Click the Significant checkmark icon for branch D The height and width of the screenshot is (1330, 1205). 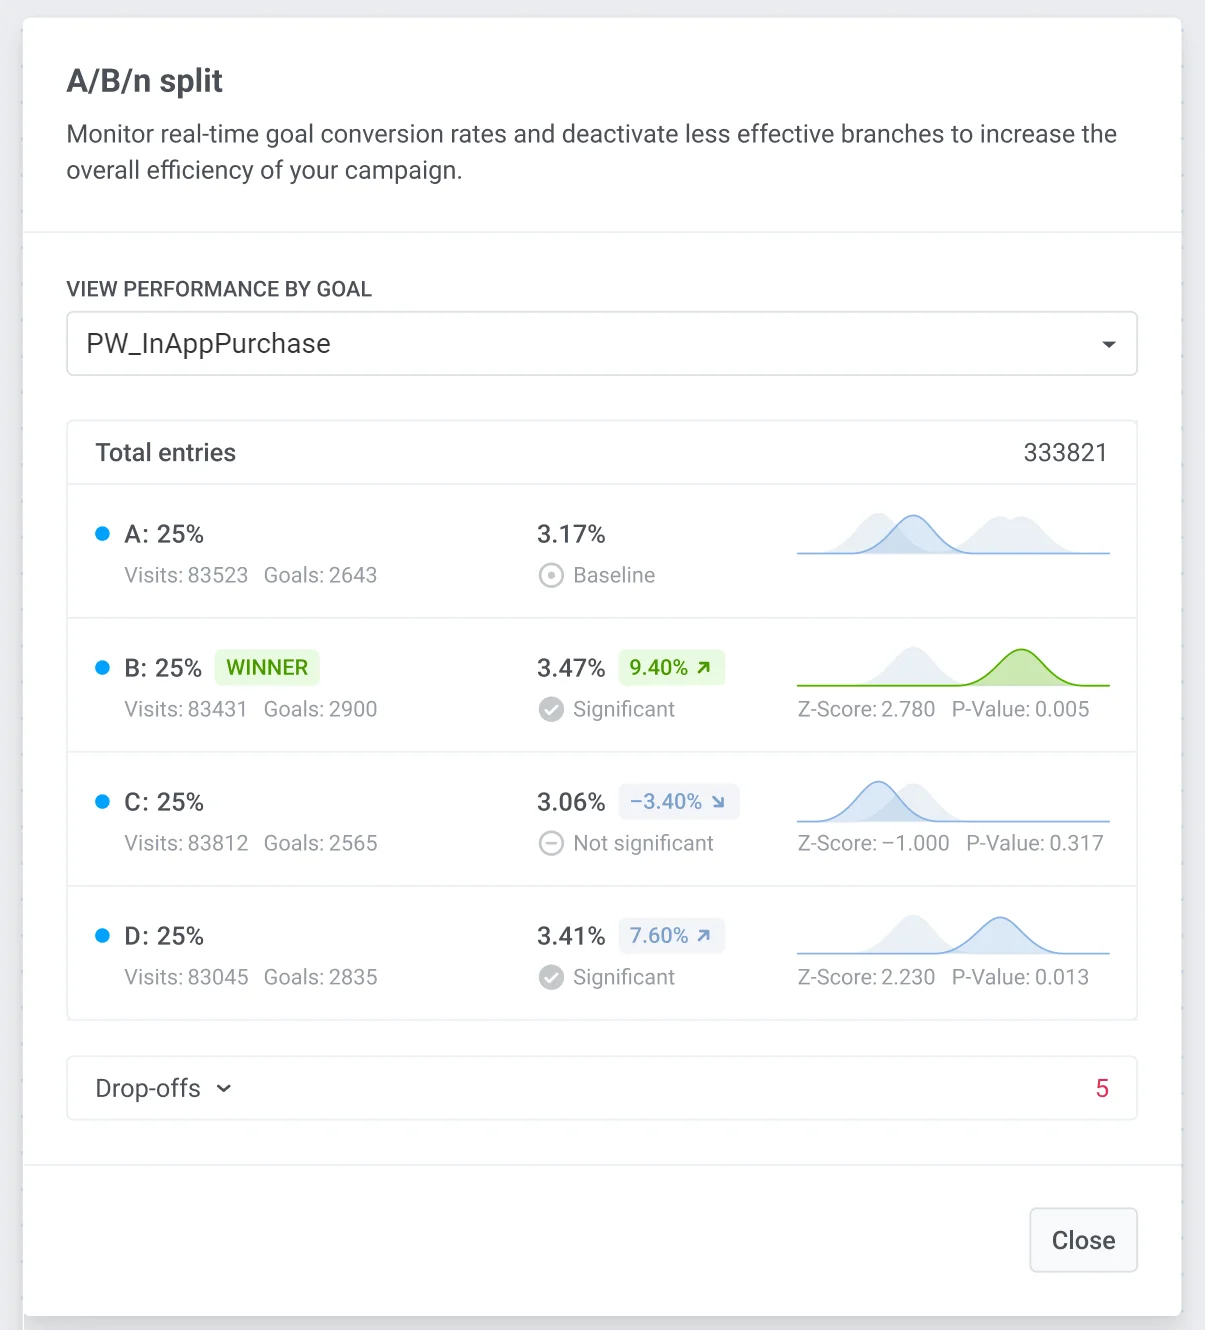pos(551,978)
